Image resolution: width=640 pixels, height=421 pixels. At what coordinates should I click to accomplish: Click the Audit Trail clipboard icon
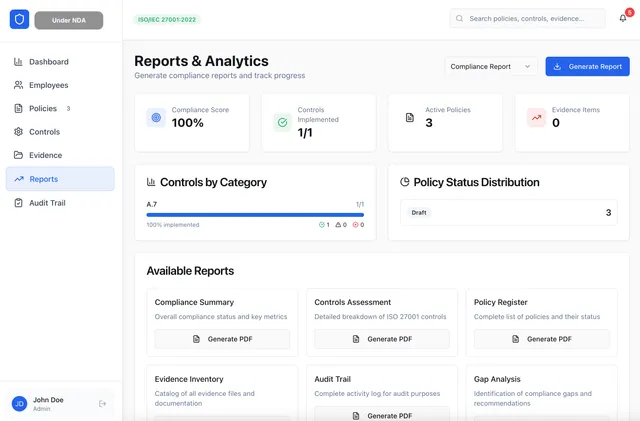18,203
